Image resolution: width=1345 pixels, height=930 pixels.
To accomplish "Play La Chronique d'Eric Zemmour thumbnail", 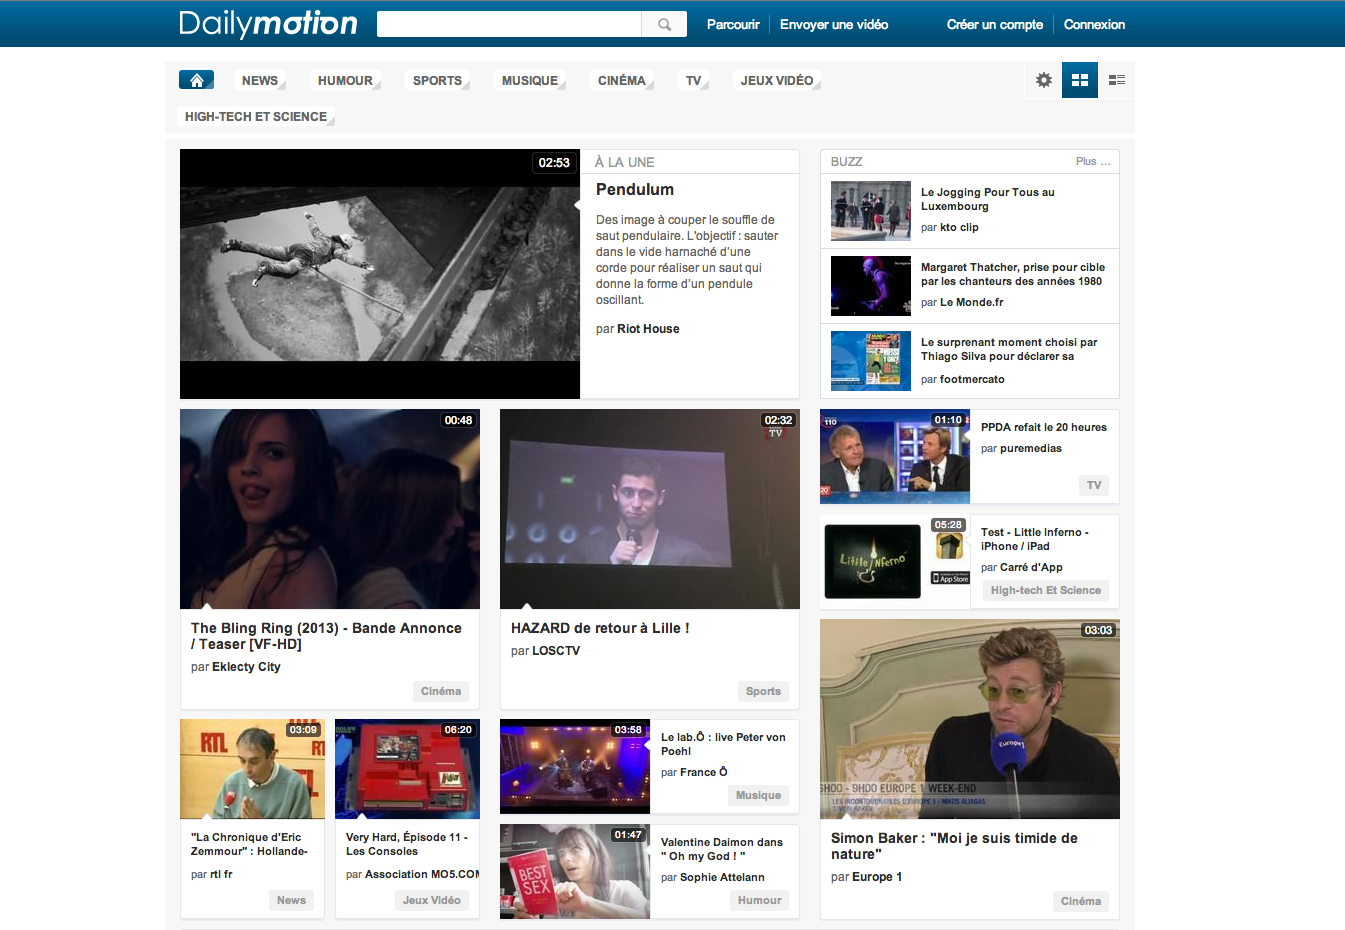I will click(x=252, y=769).
